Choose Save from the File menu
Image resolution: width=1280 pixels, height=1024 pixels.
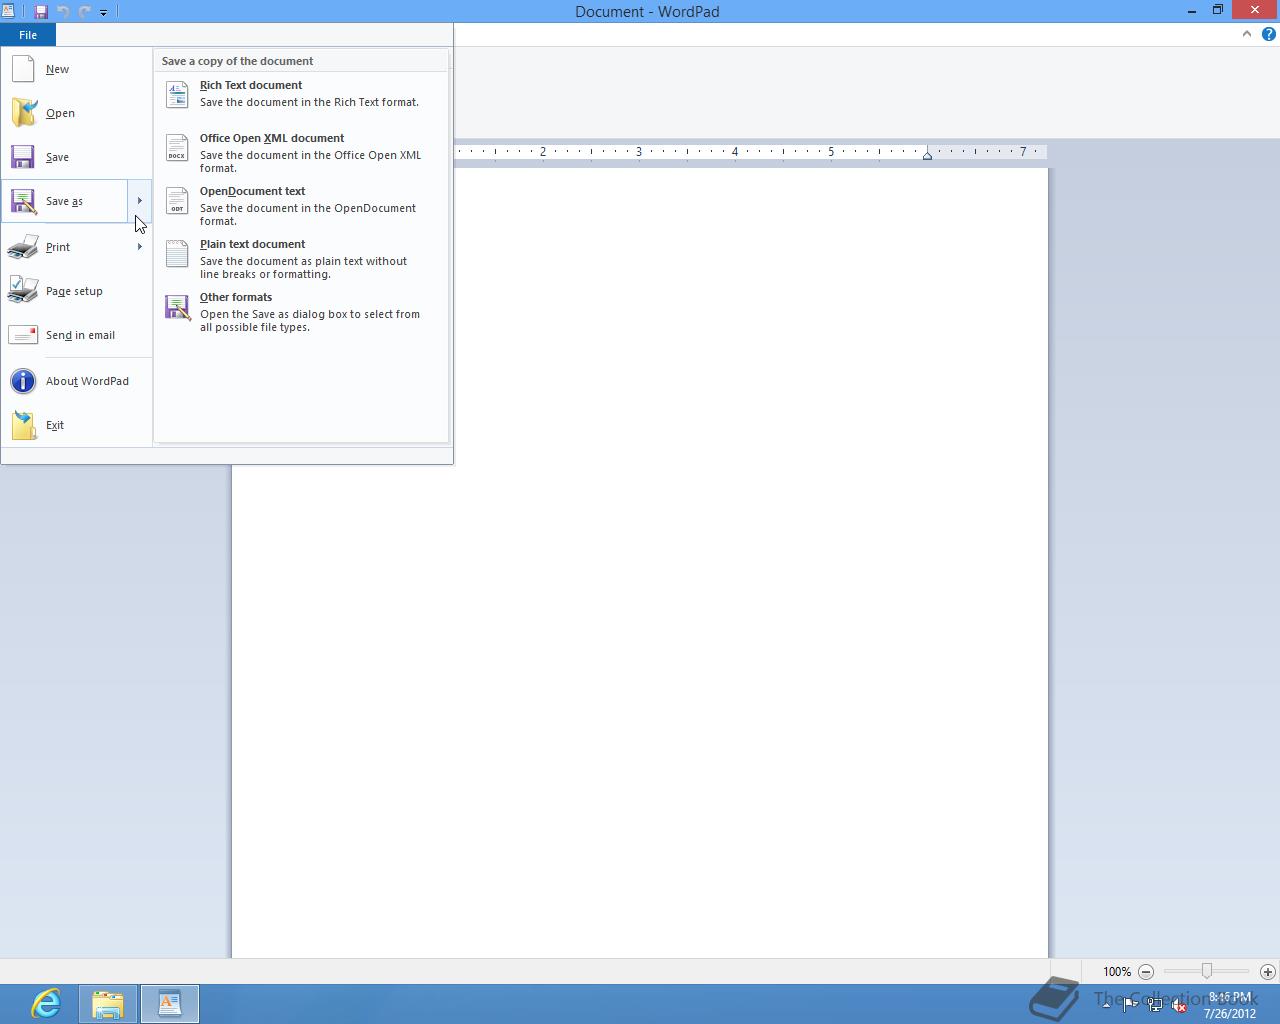tap(76, 157)
